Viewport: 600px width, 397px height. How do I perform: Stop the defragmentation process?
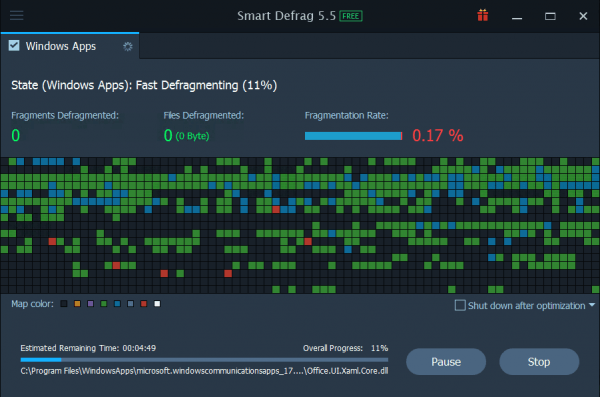tap(539, 361)
